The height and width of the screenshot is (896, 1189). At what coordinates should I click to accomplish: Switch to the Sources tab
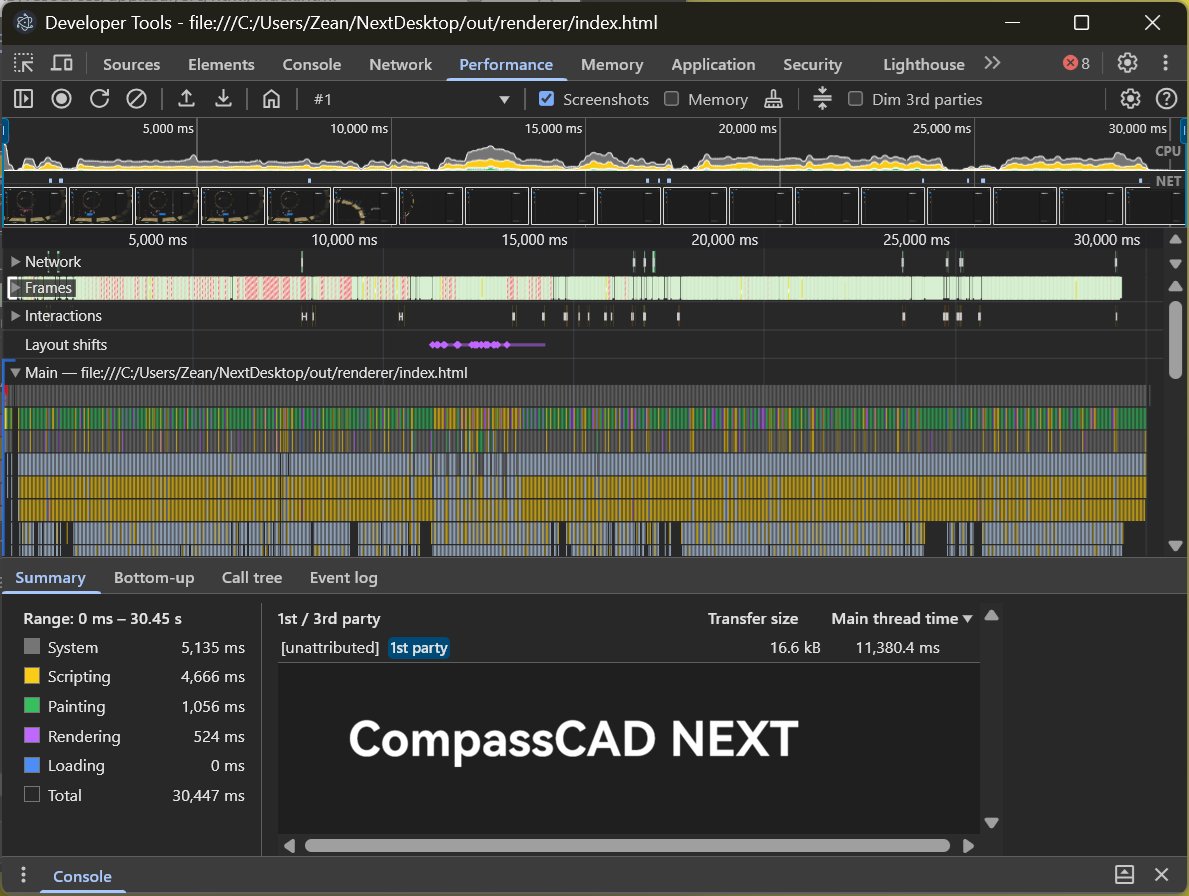coord(131,64)
